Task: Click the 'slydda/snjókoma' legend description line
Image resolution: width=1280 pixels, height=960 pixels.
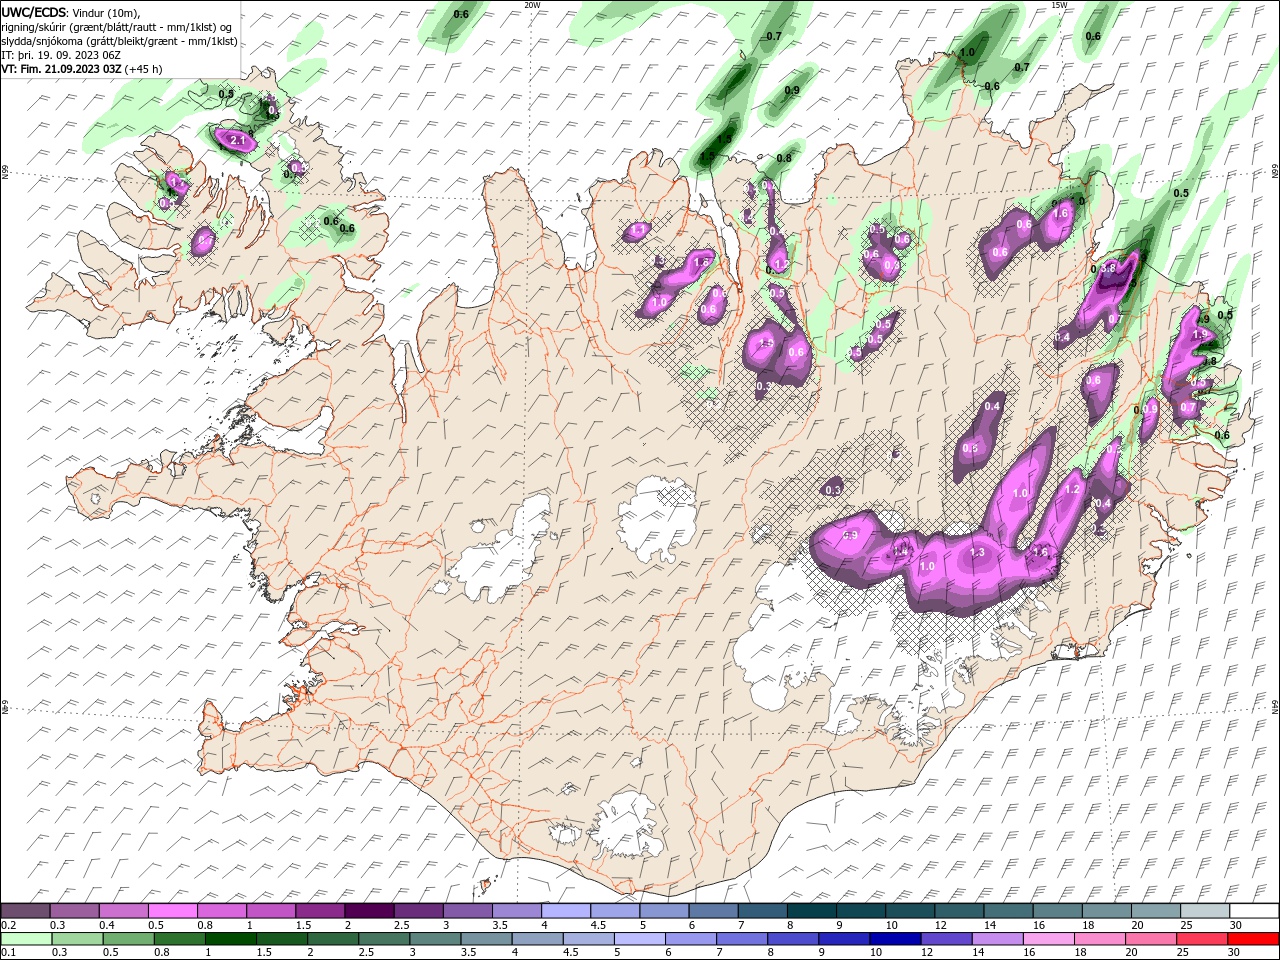Action: click(120, 41)
